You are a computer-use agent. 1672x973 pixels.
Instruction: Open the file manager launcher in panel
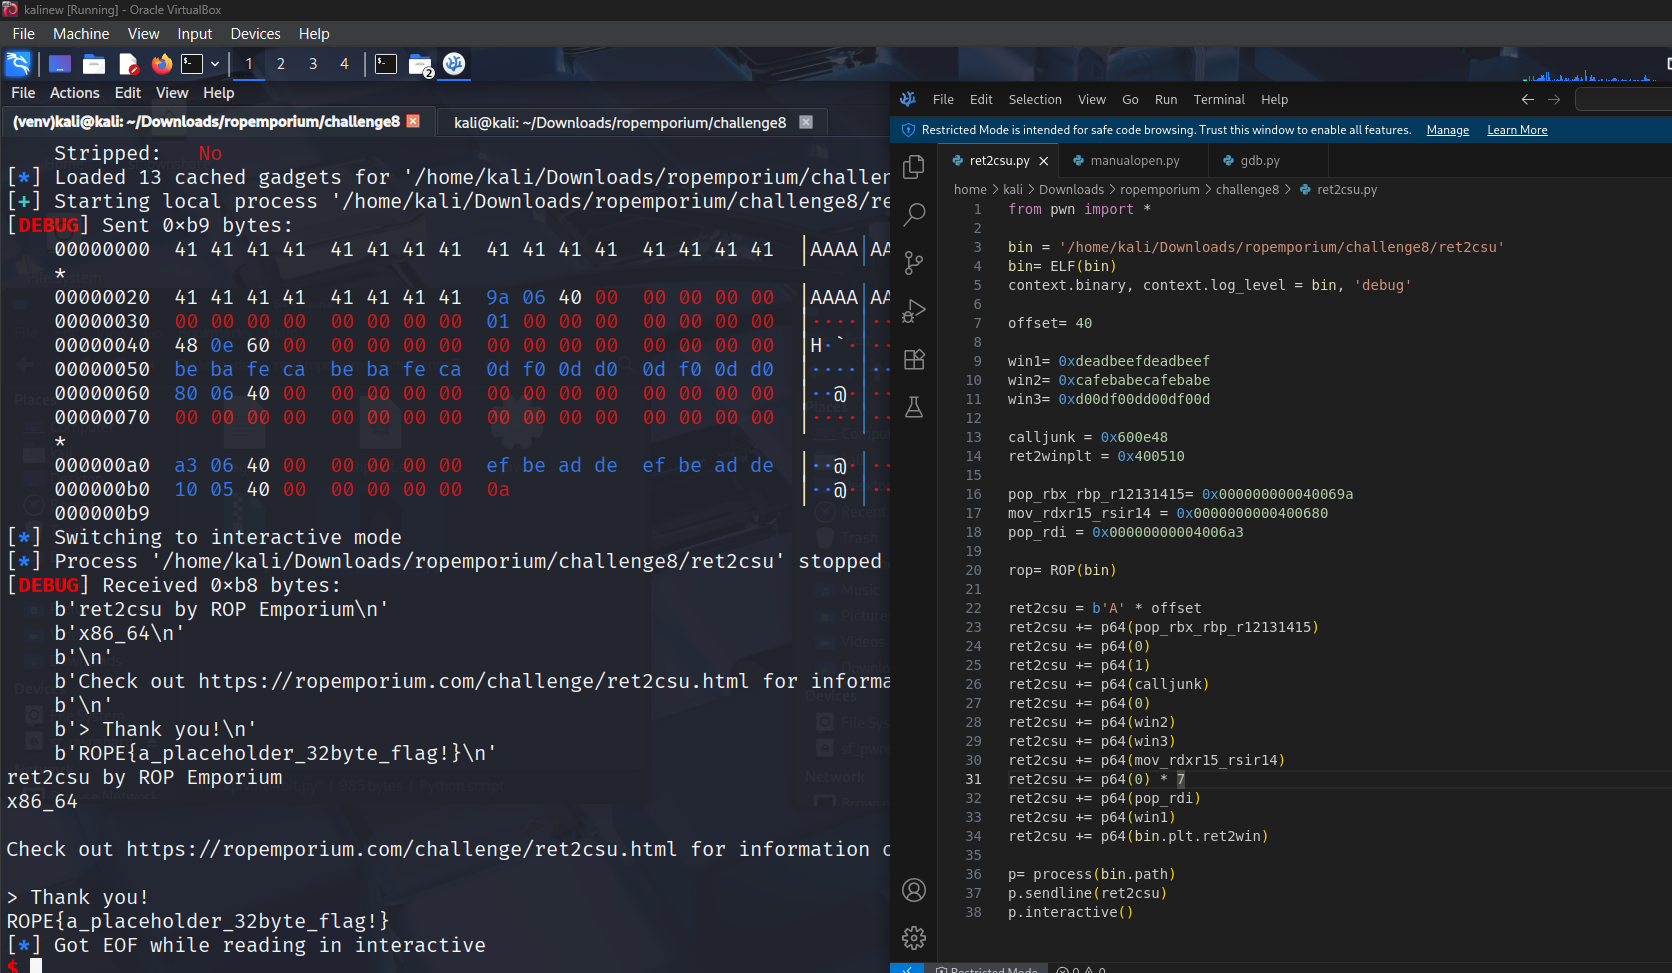94,64
